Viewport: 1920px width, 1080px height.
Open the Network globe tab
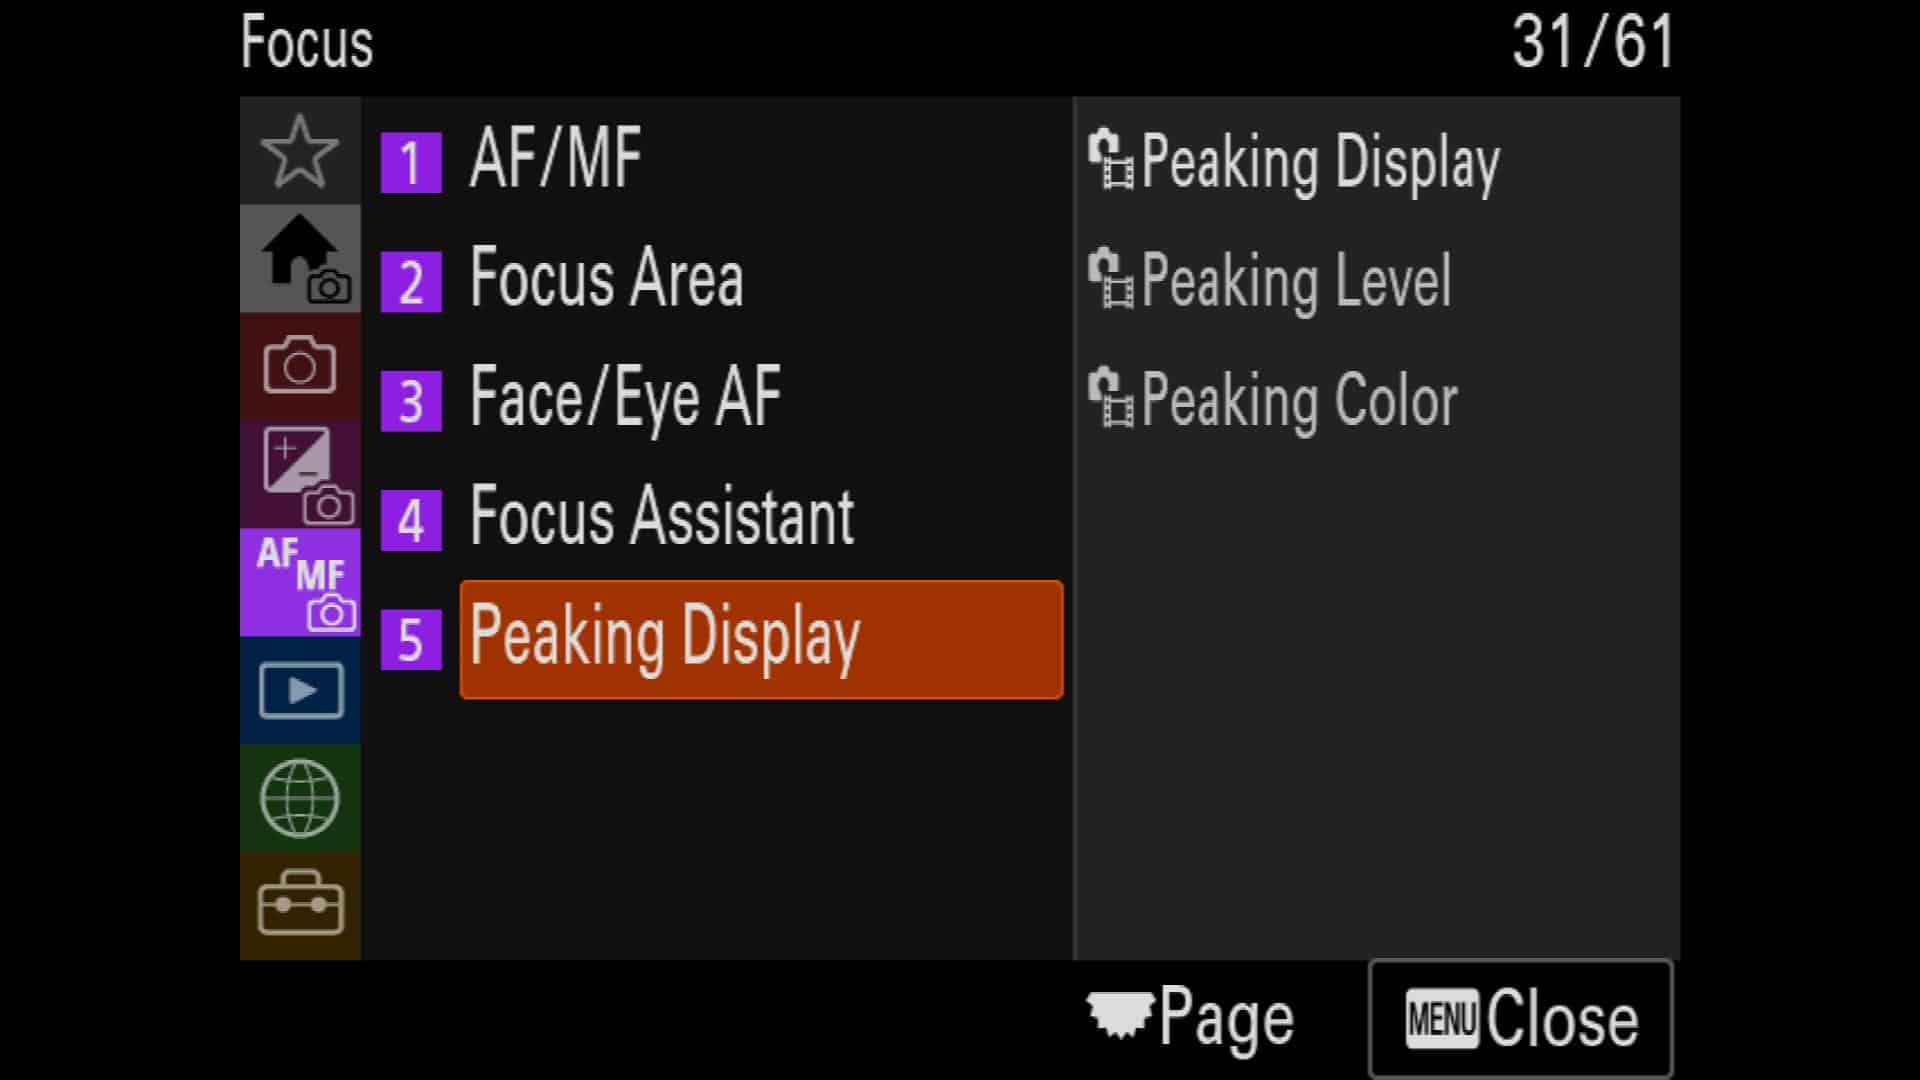(300, 798)
